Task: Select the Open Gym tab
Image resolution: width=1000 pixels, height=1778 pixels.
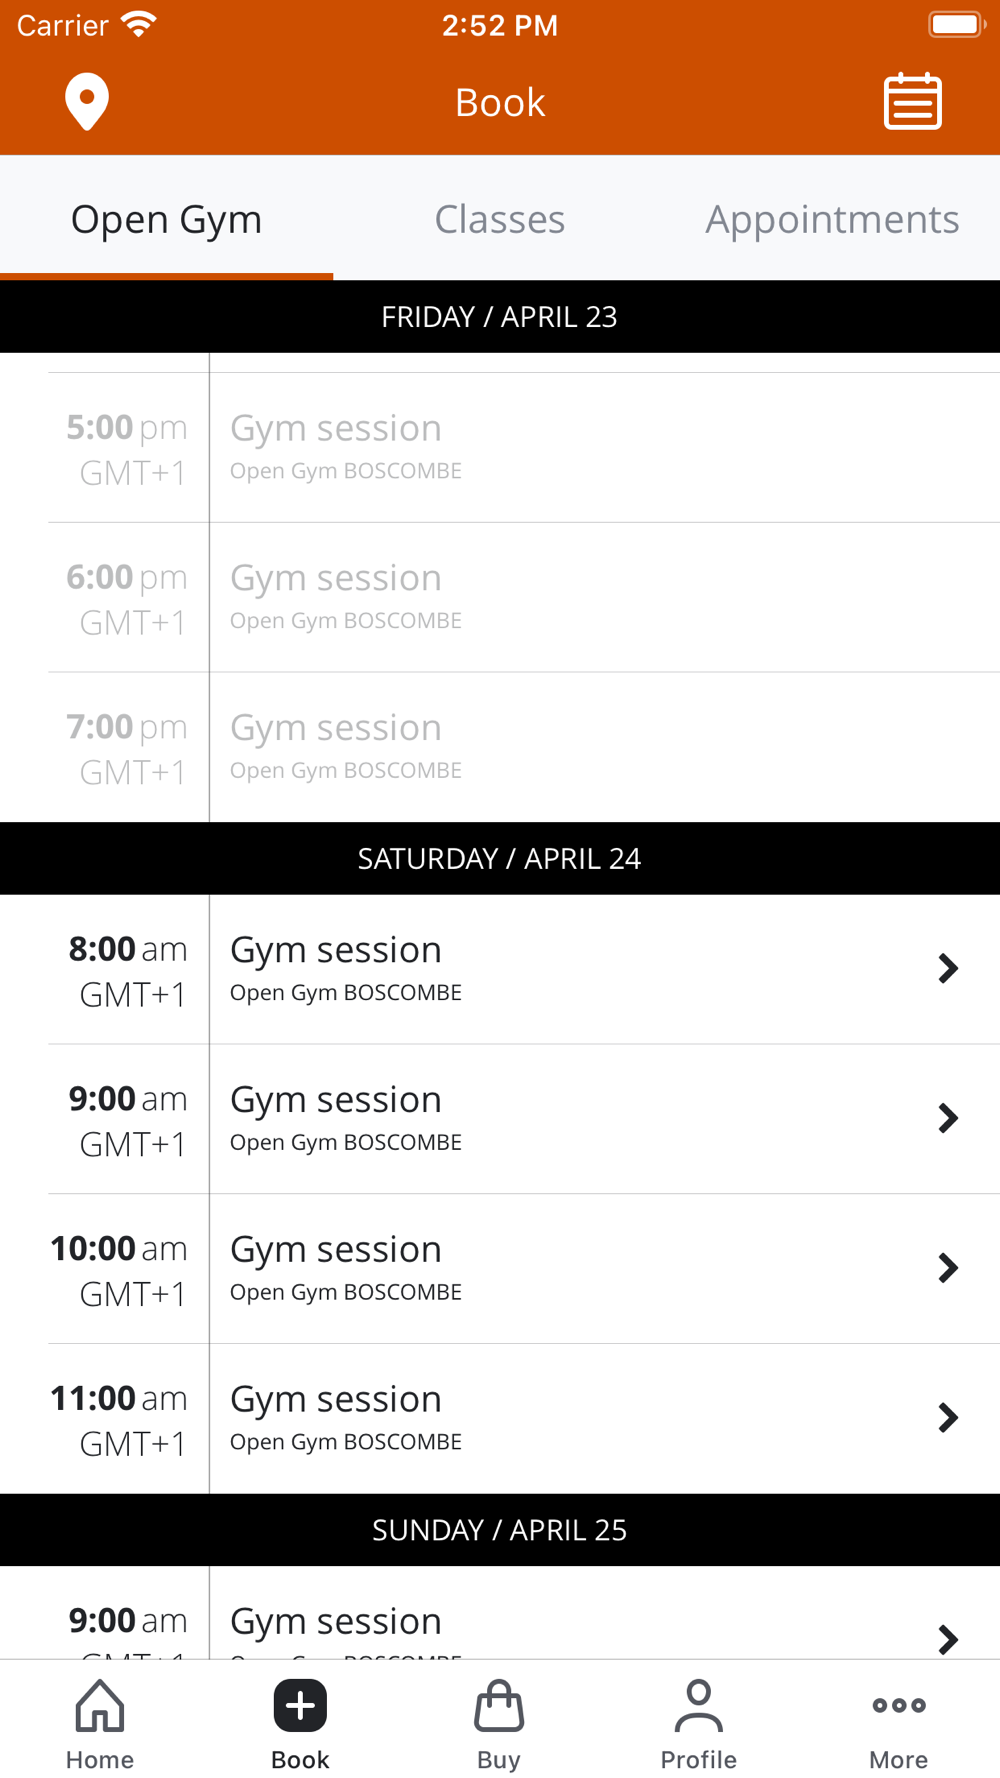Action: (x=166, y=219)
